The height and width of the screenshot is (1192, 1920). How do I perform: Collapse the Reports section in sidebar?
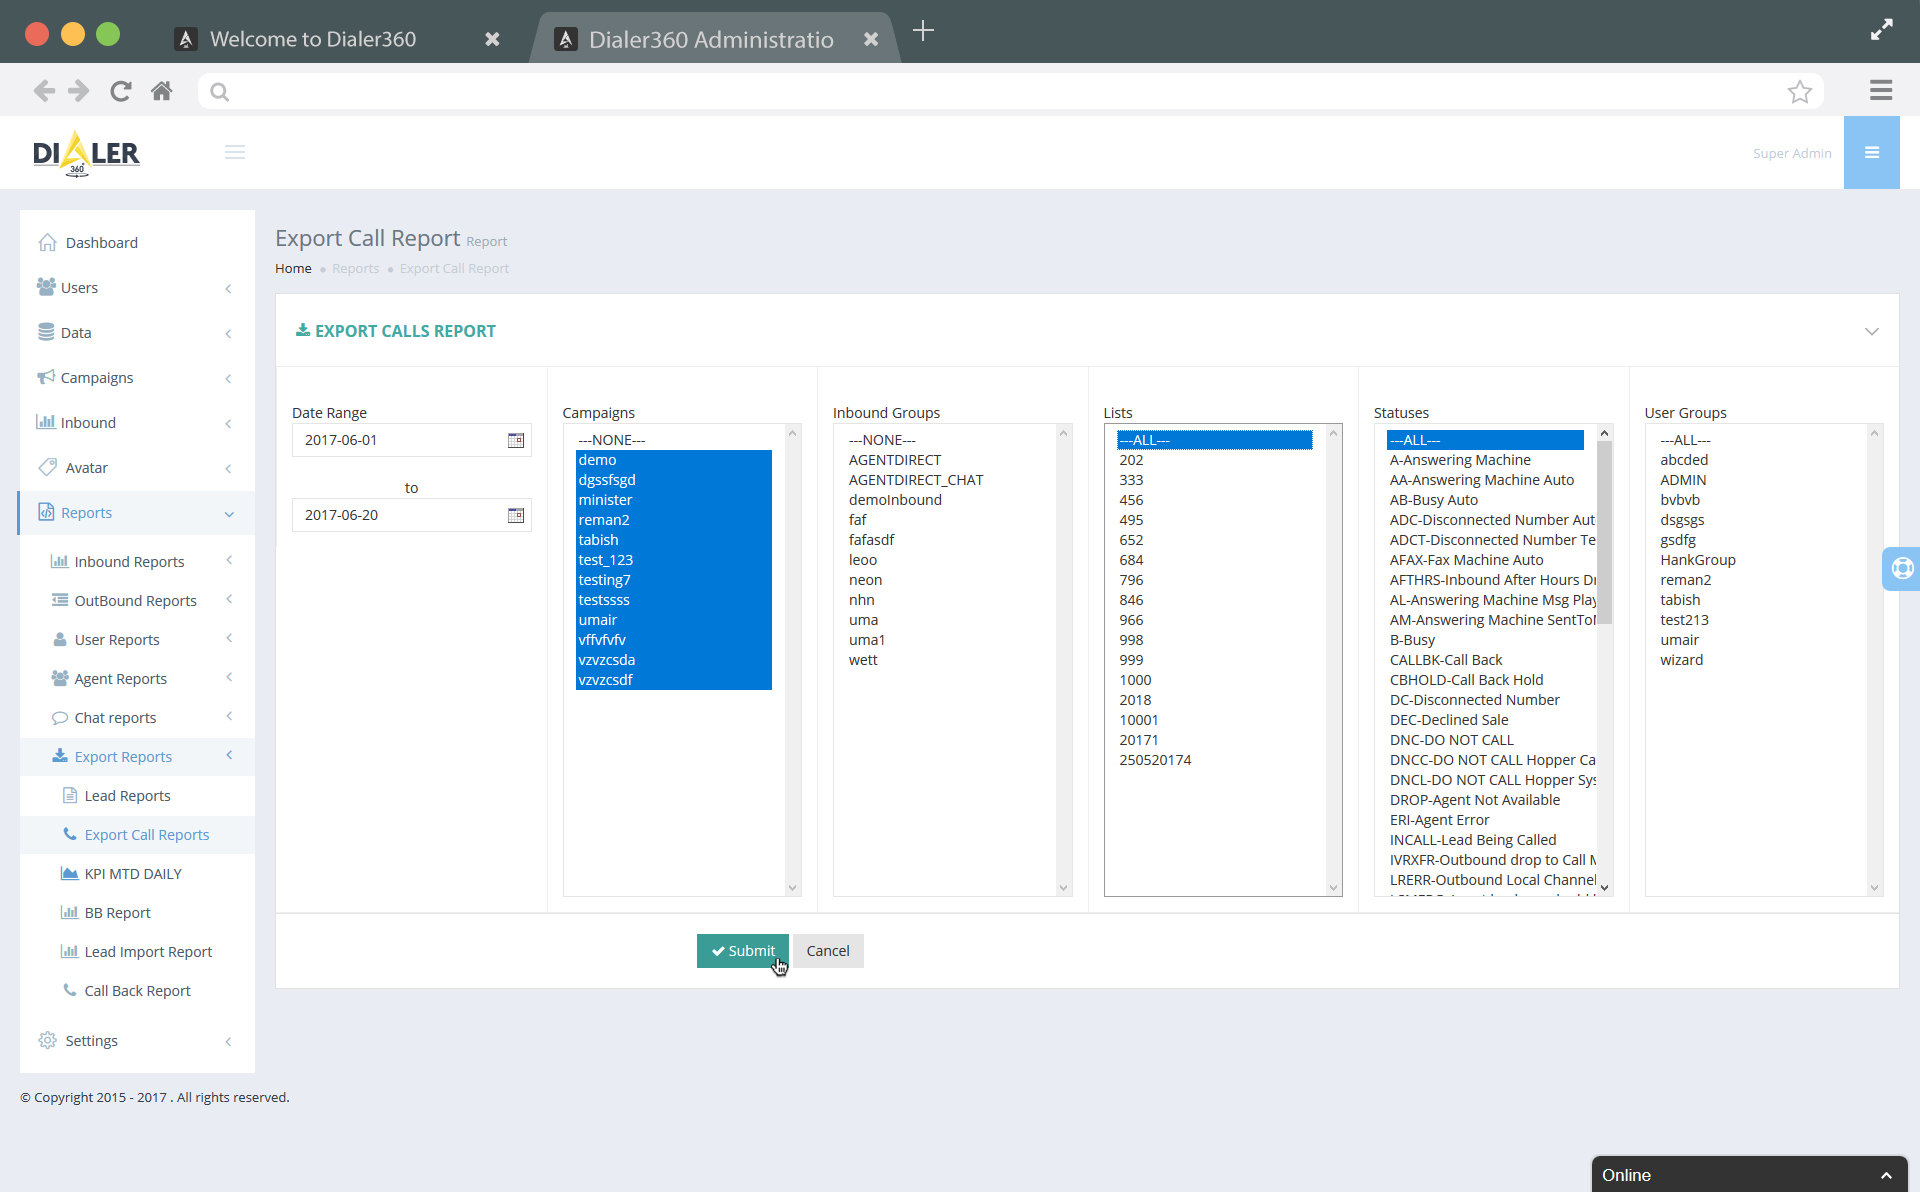[x=86, y=512]
